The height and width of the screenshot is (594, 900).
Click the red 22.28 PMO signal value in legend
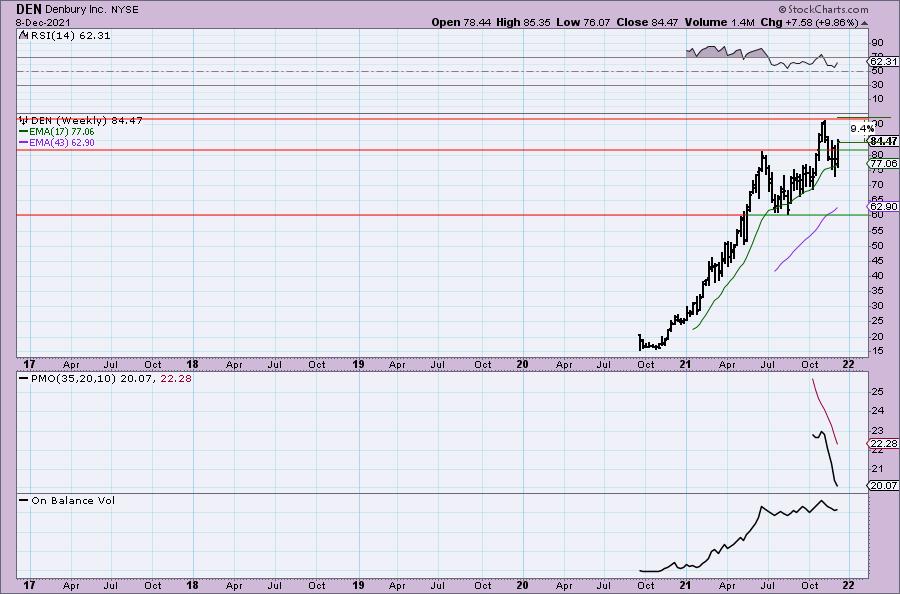pos(176,379)
